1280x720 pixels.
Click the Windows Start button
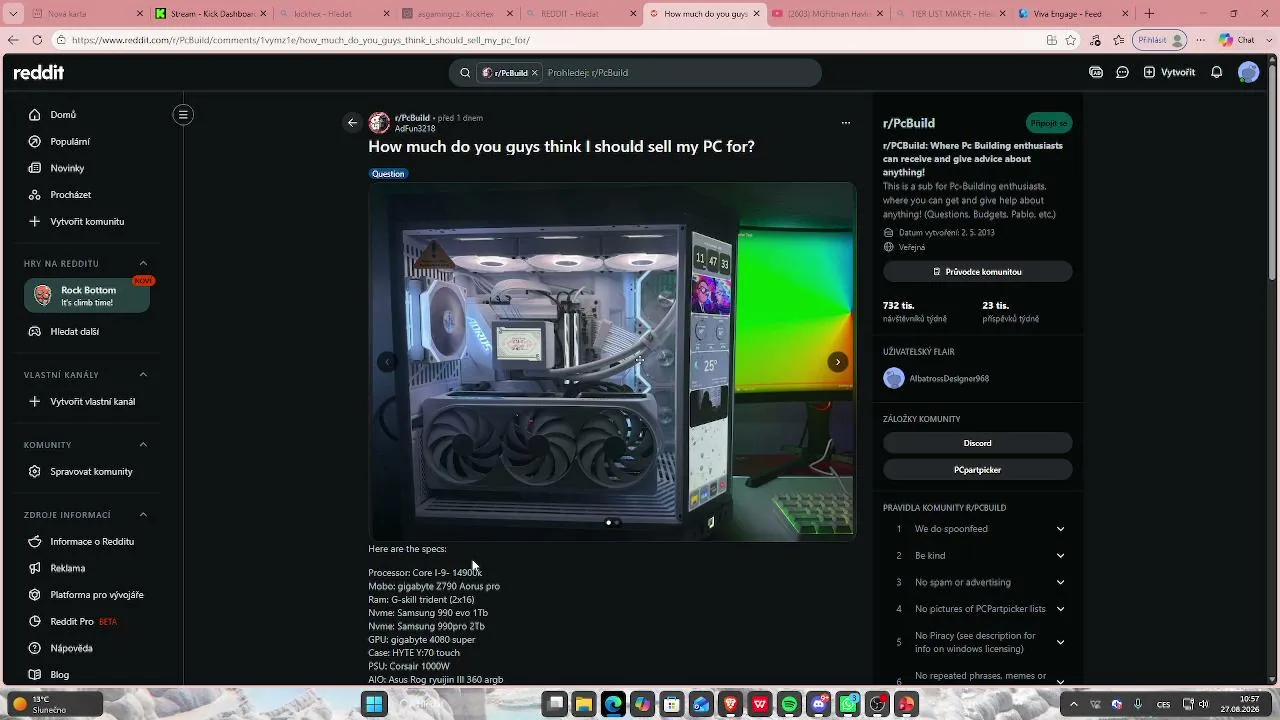click(x=374, y=705)
